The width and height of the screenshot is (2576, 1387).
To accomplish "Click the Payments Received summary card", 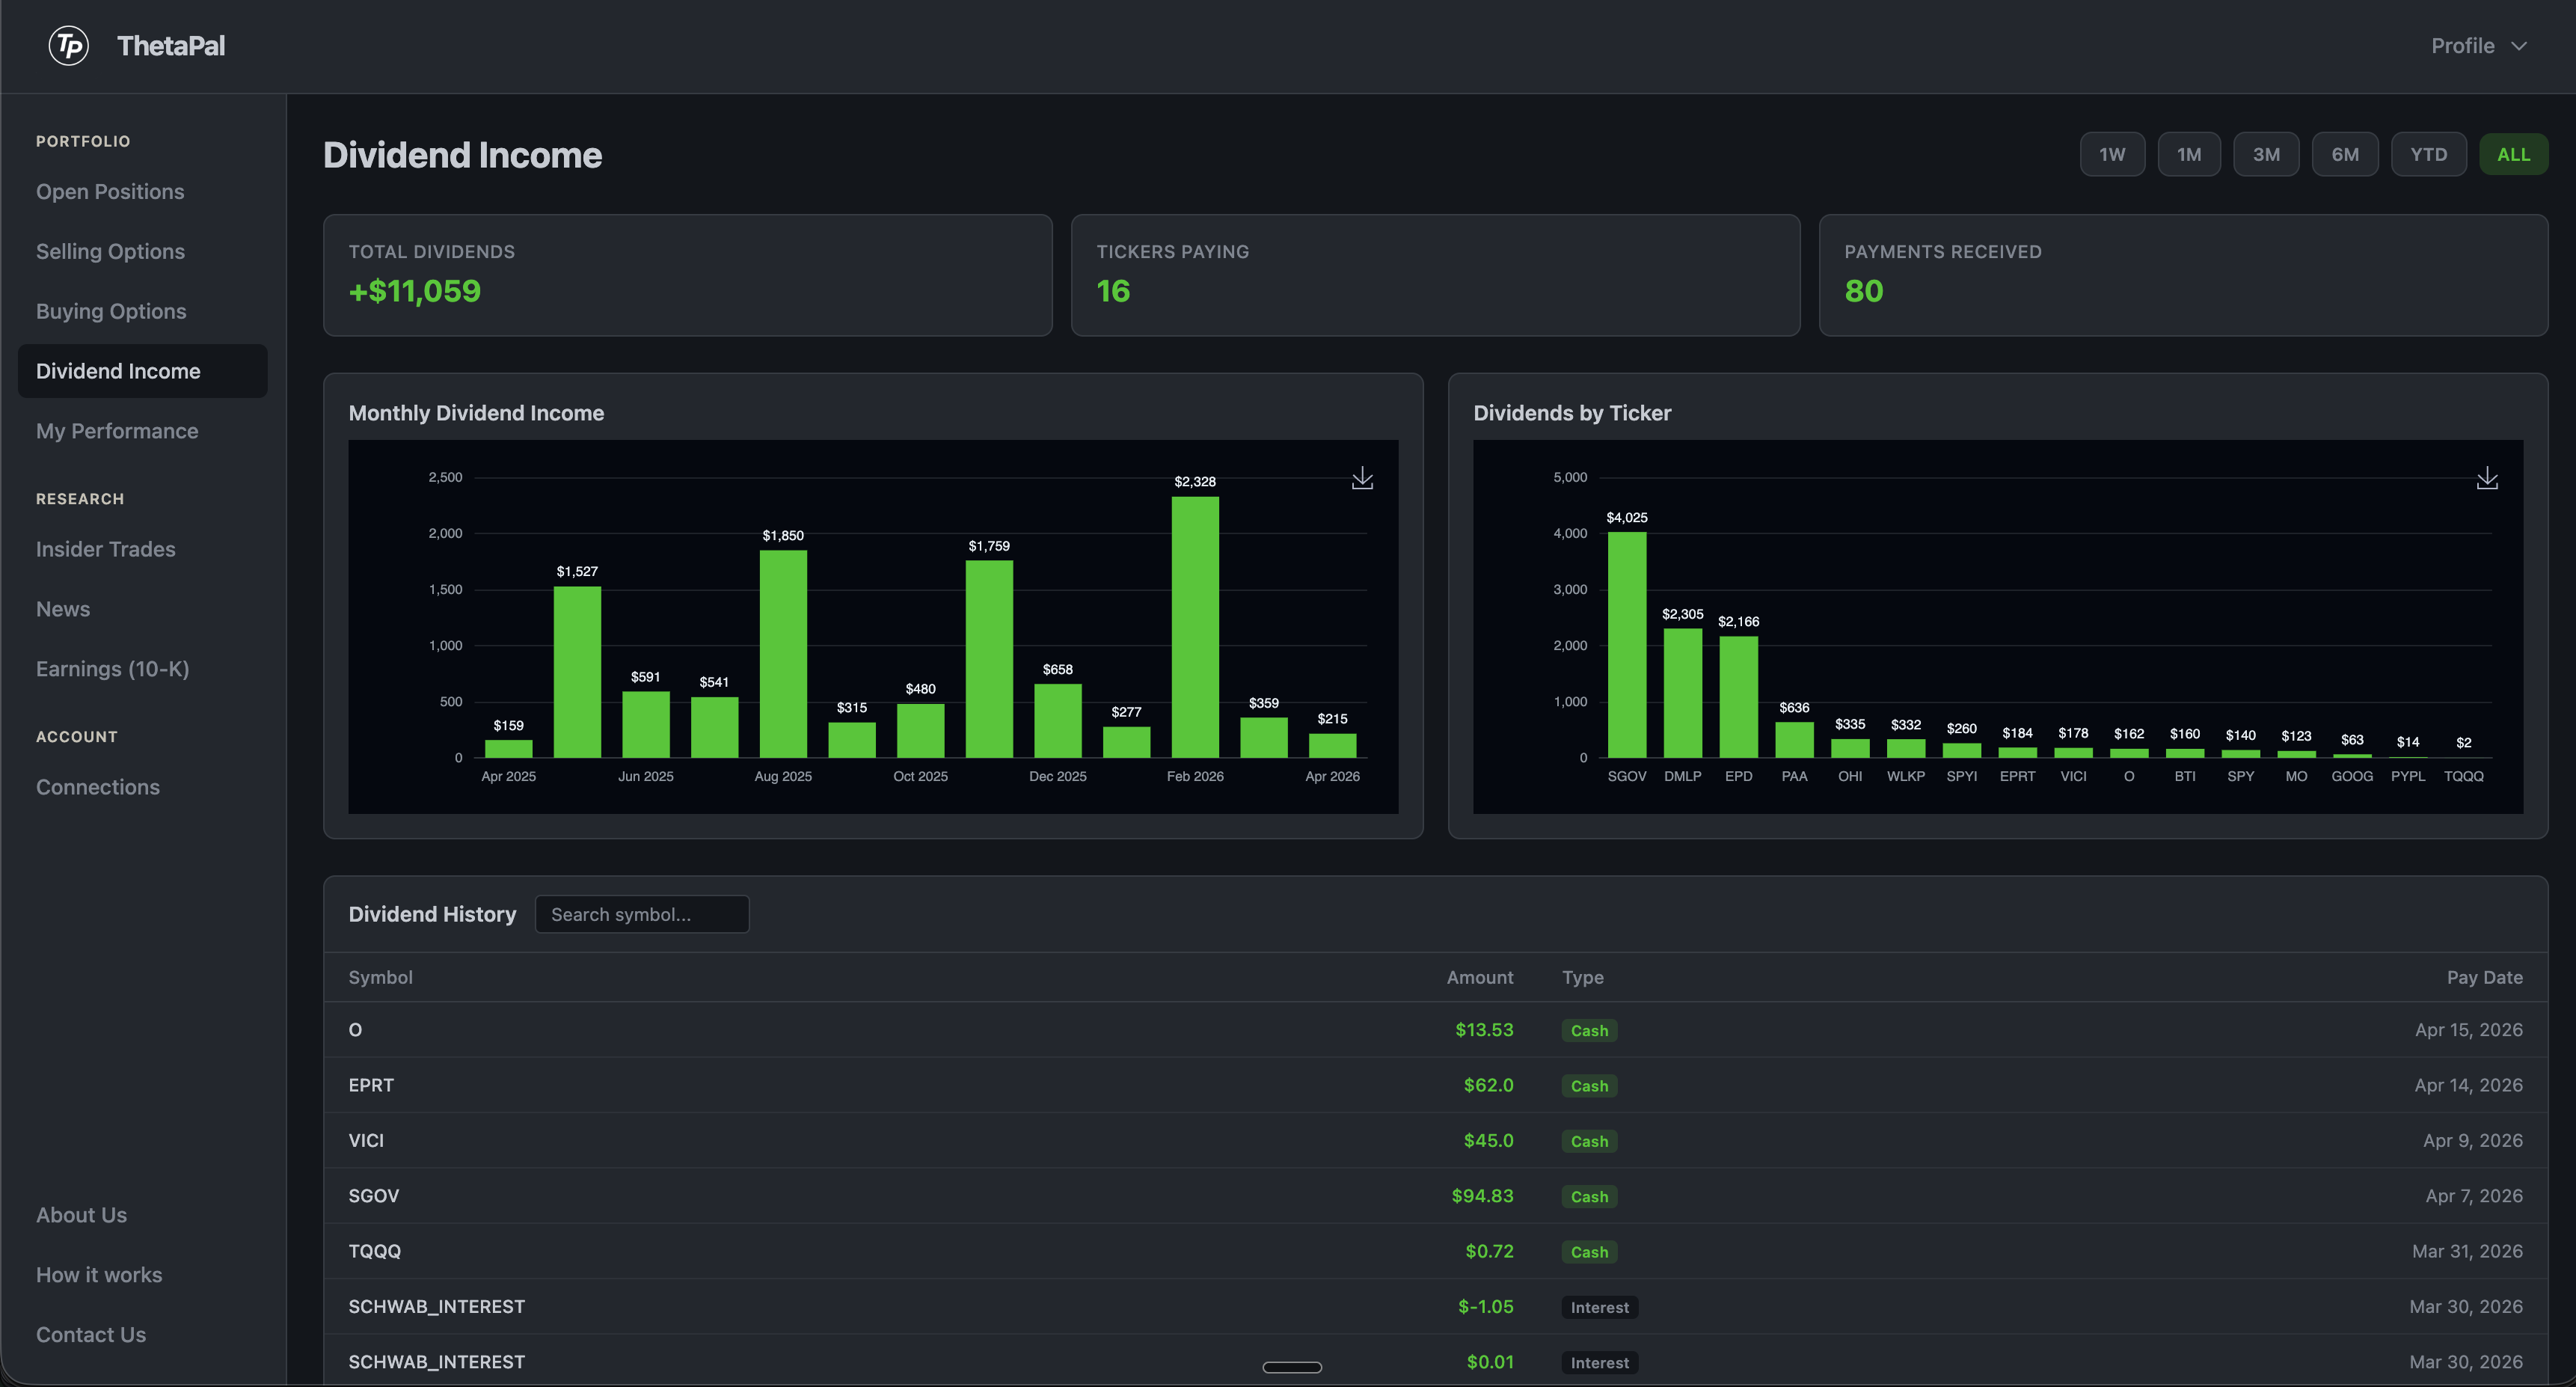I will point(2184,275).
